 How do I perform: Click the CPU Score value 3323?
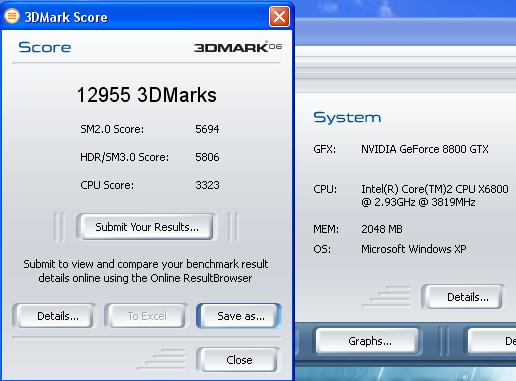click(x=207, y=185)
